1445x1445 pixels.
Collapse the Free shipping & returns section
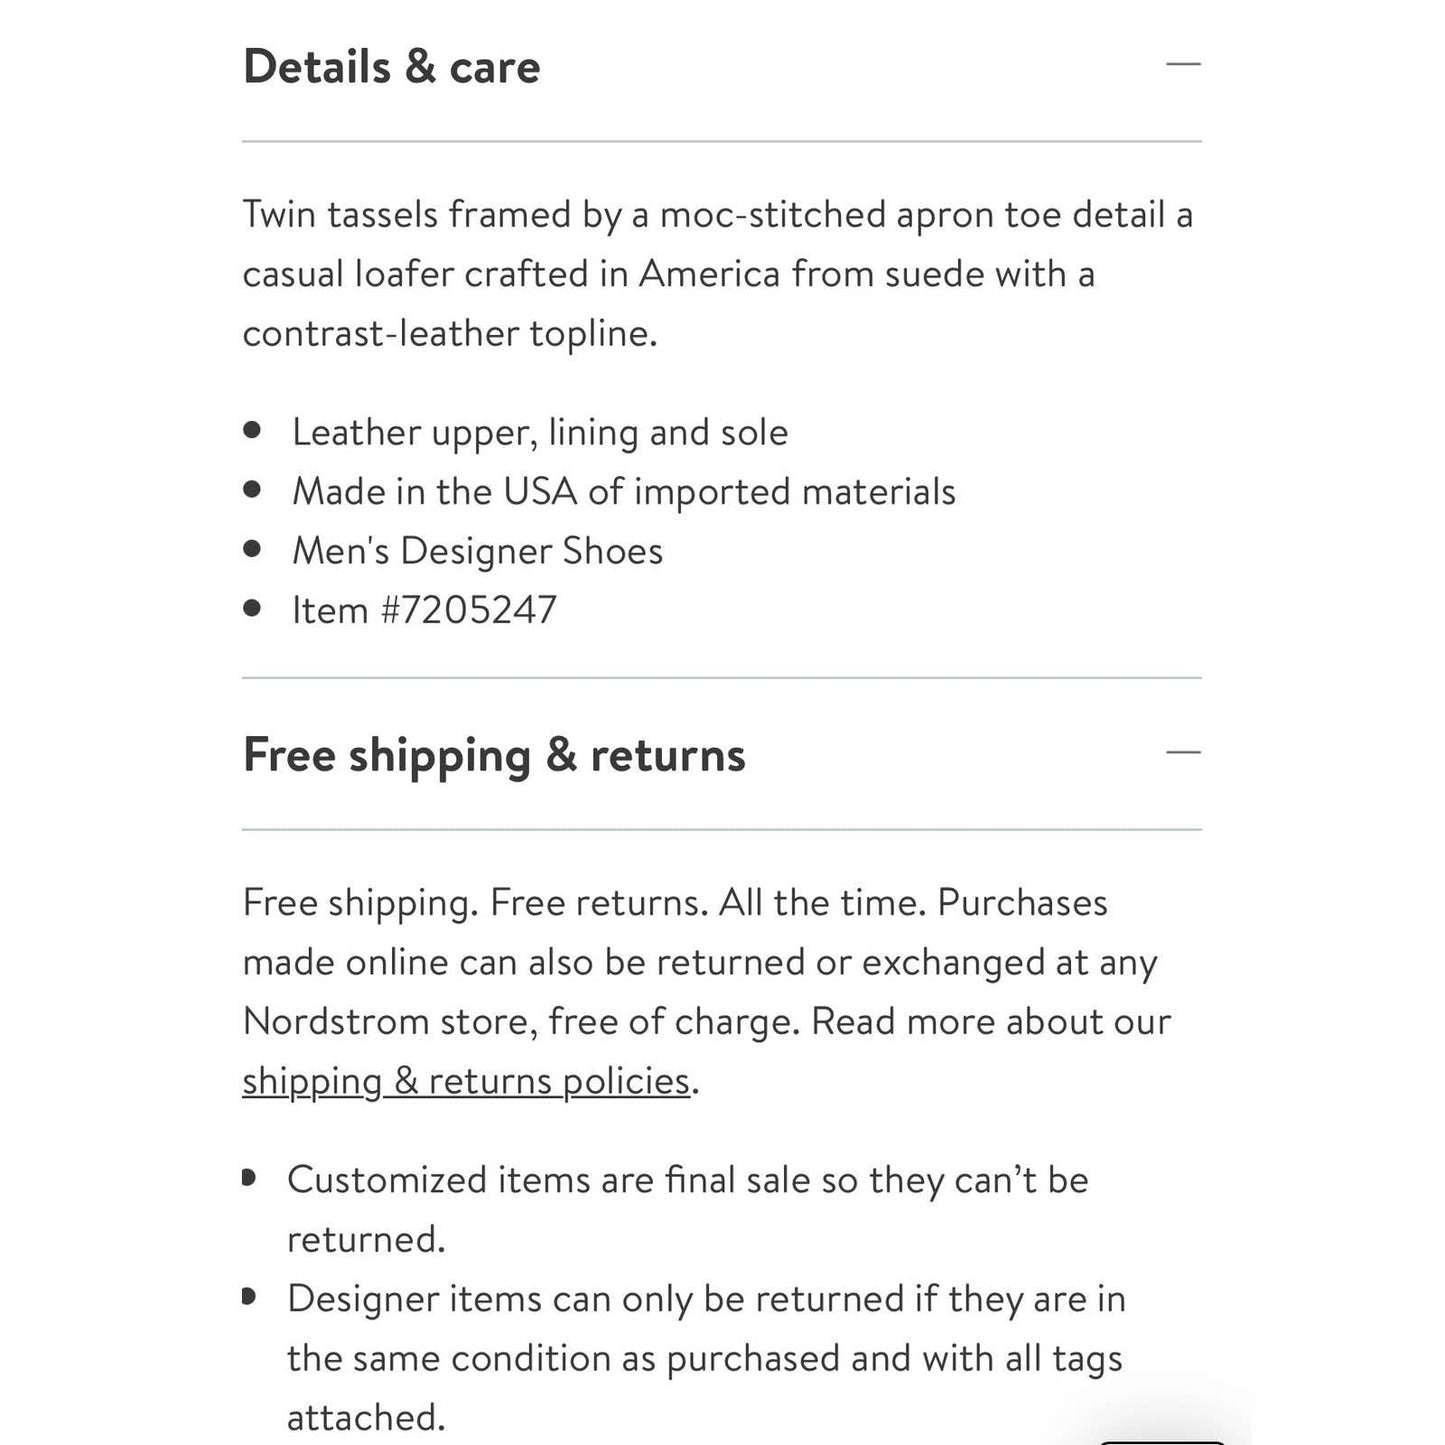coord(1183,752)
